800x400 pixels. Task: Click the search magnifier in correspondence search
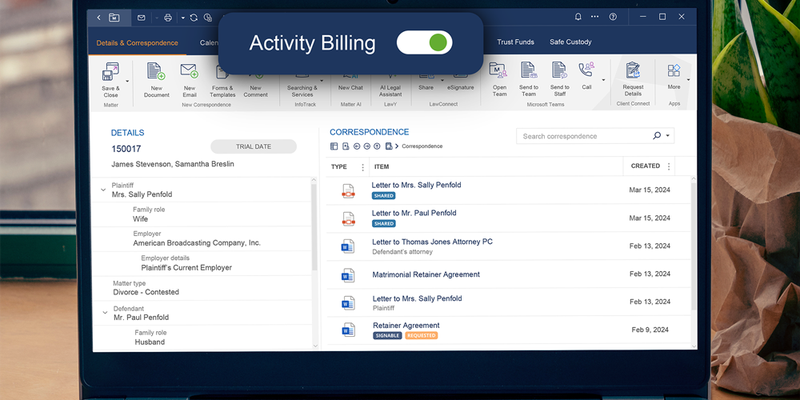(x=657, y=136)
